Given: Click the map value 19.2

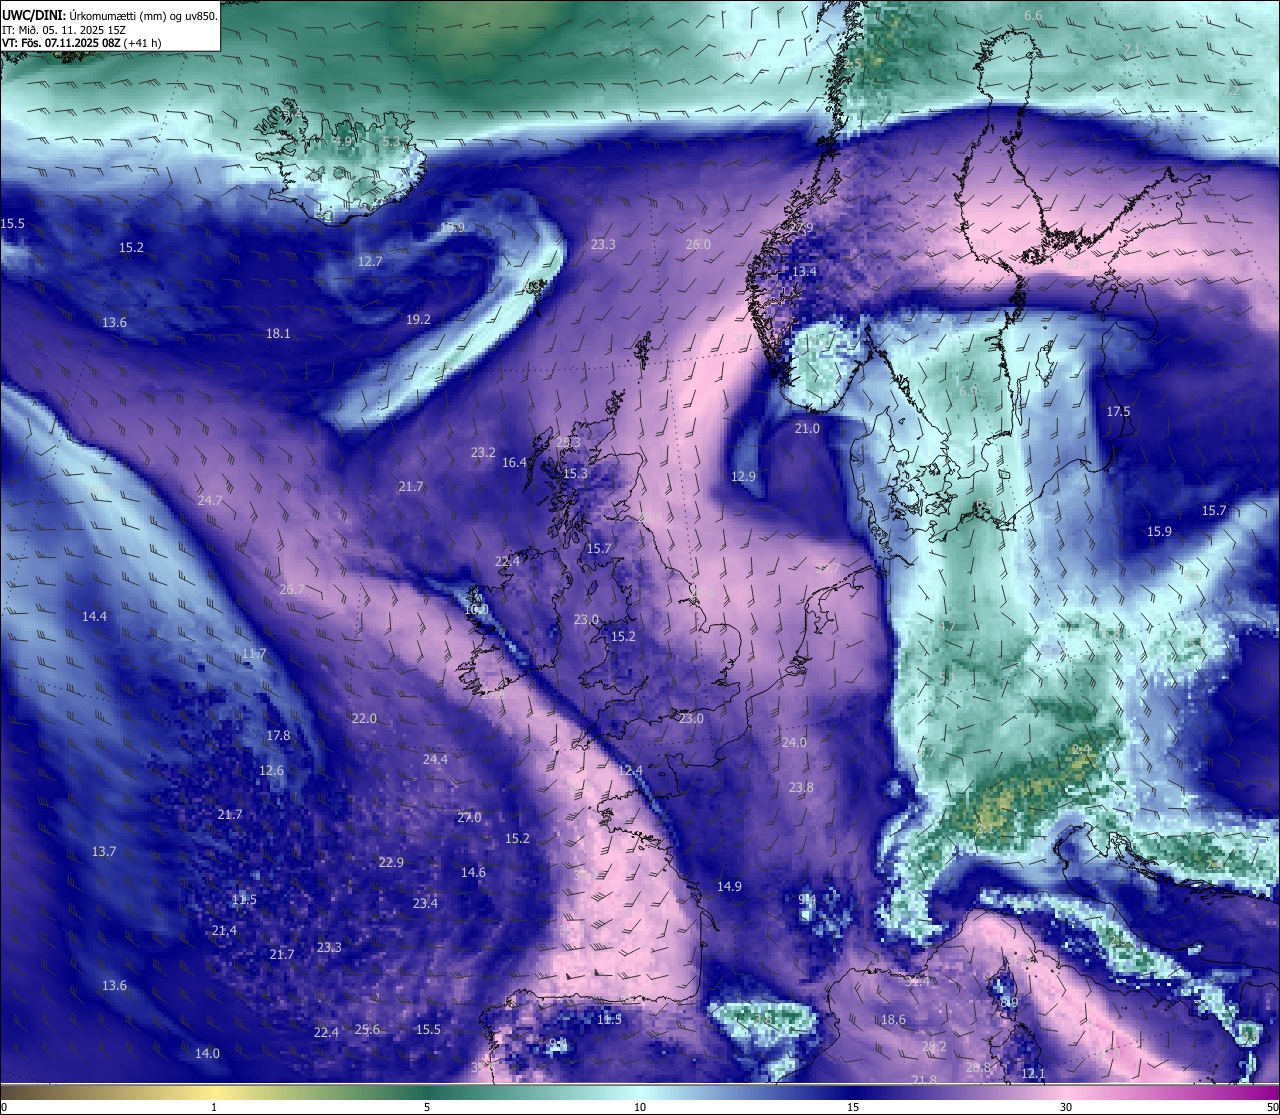Looking at the screenshot, I should click(x=418, y=319).
